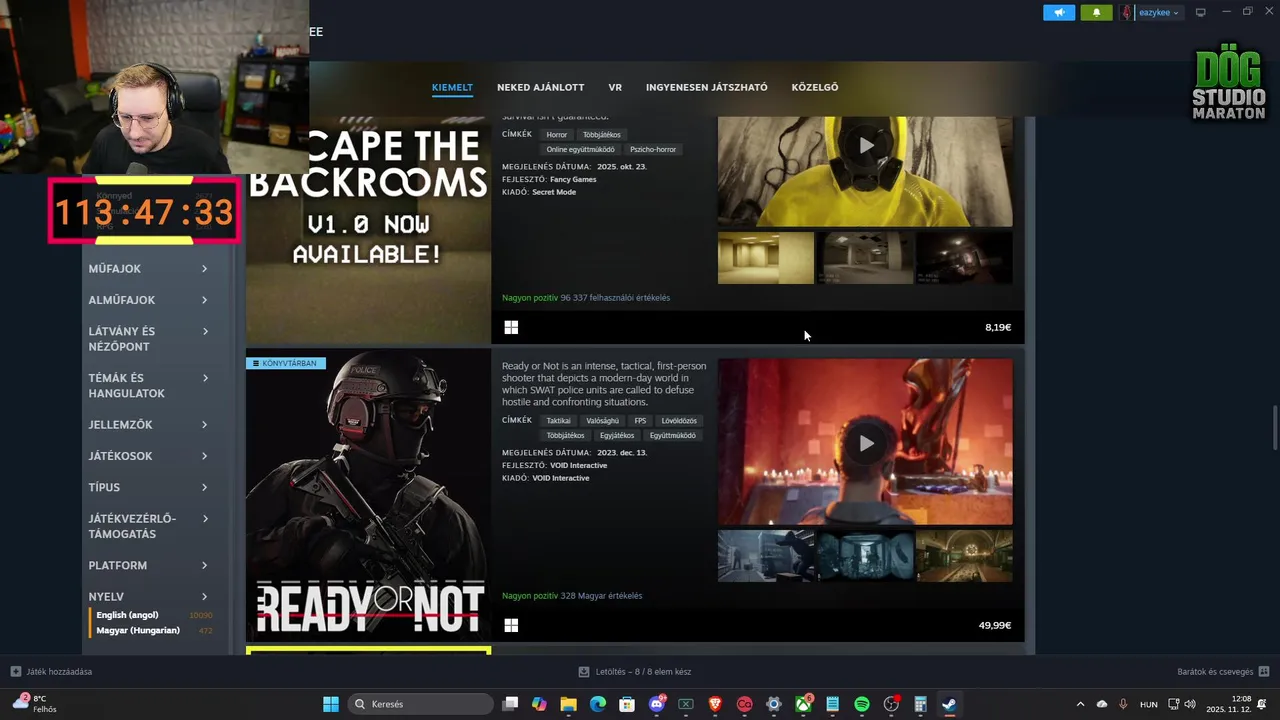Open Steam announcements megaphone button
Screen dimensions: 1280x720
click(1059, 12)
